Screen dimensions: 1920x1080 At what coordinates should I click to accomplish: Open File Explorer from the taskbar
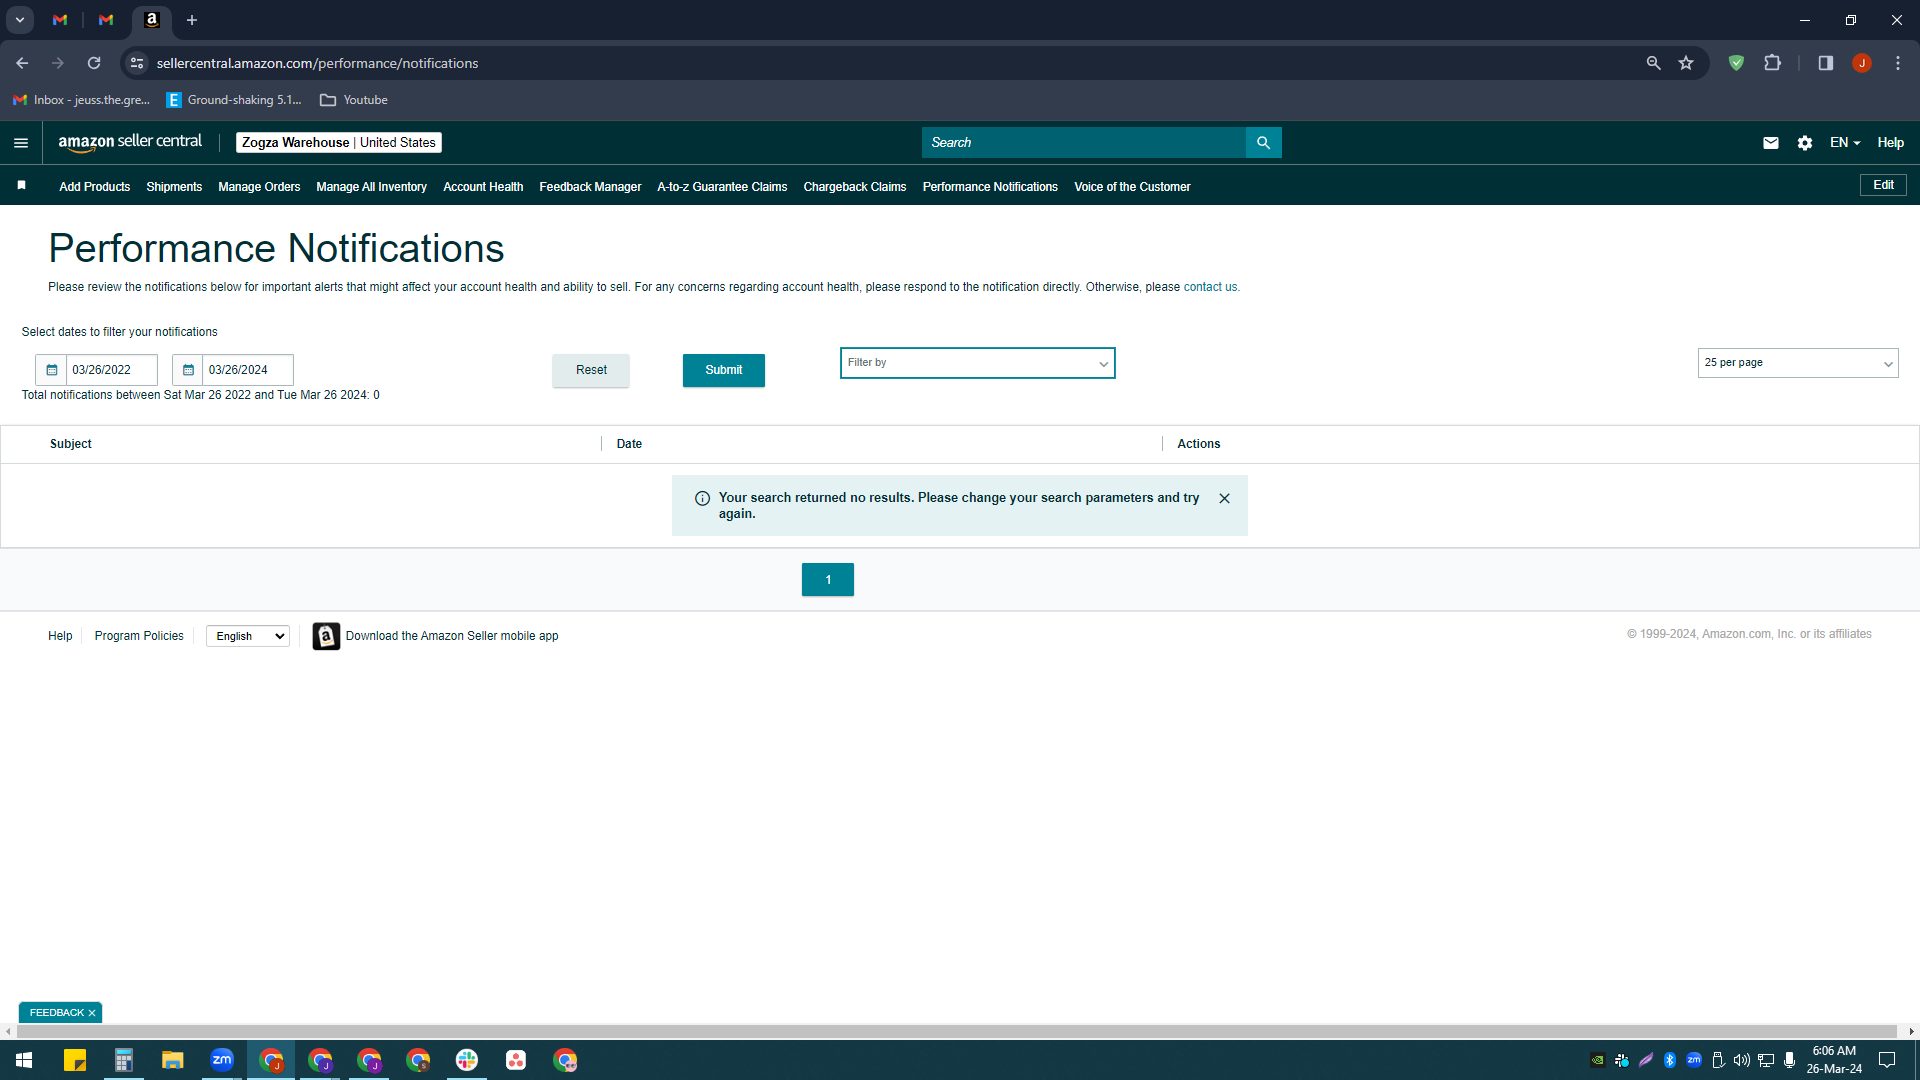pos(173,1060)
